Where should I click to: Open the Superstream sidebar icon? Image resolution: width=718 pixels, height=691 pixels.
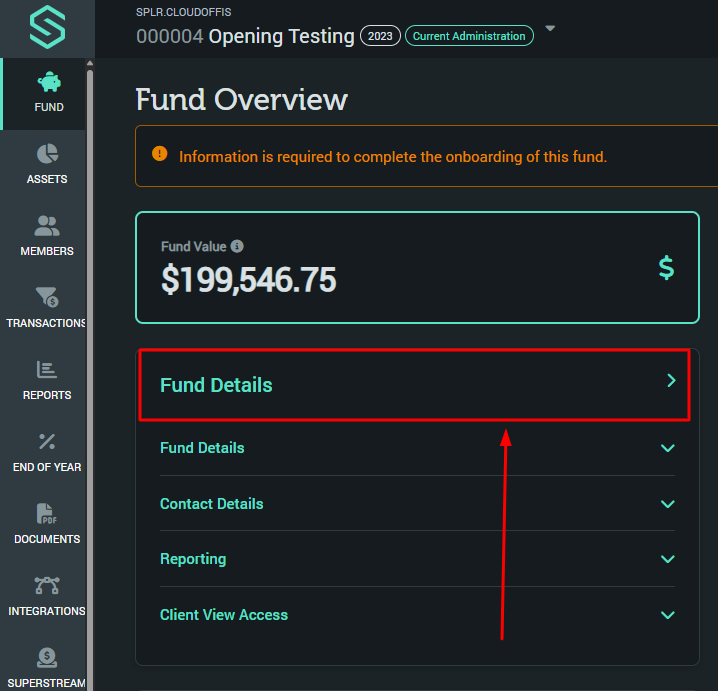[47, 657]
